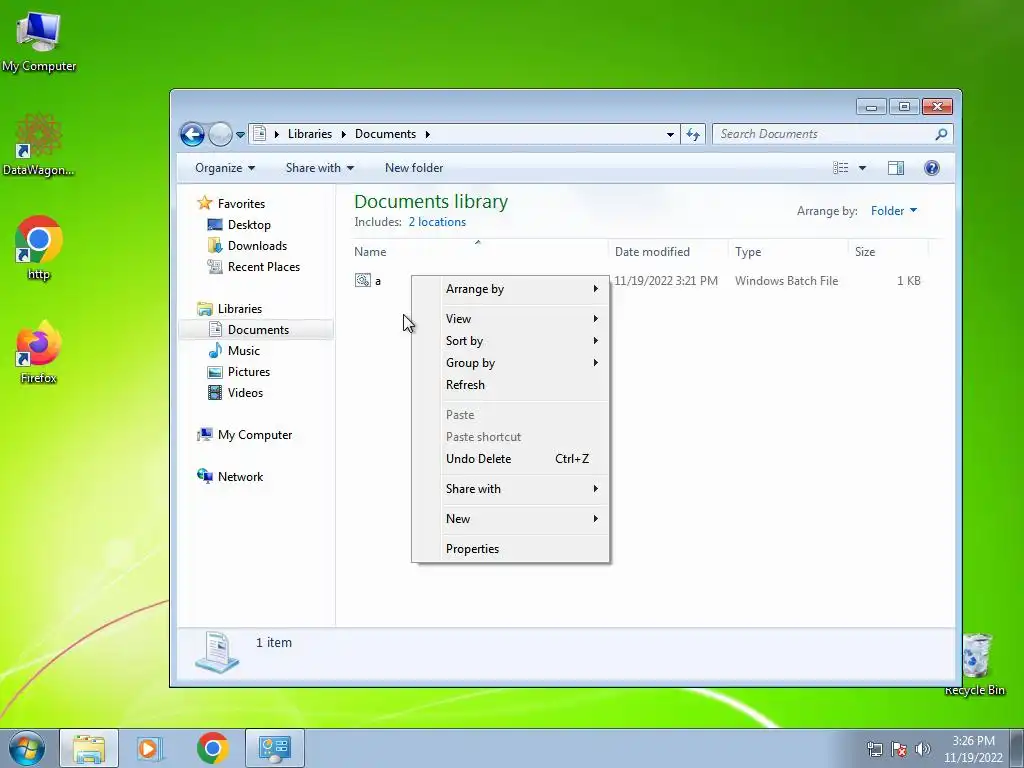Select Desktop in Favorites
Screen dimensions: 1024x768
pos(249,225)
